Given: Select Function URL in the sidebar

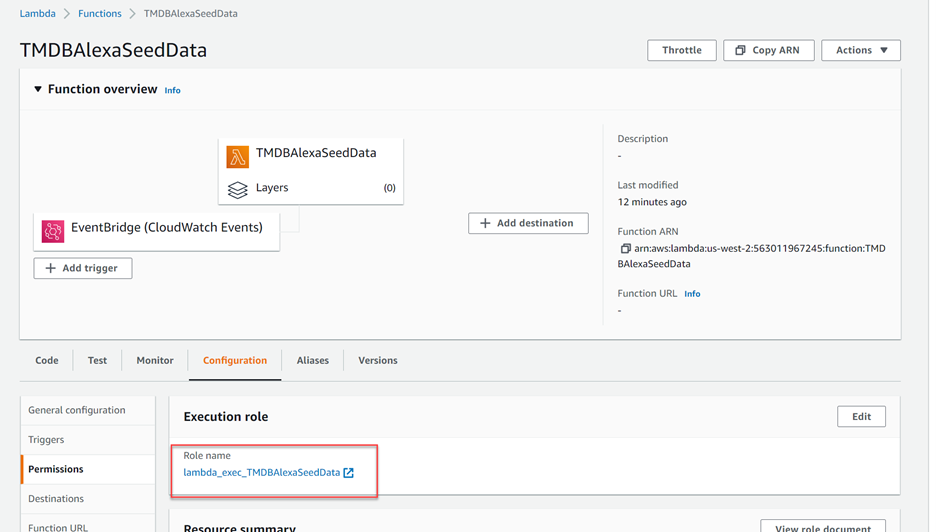Looking at the screenshot, I should pos(88,524).
